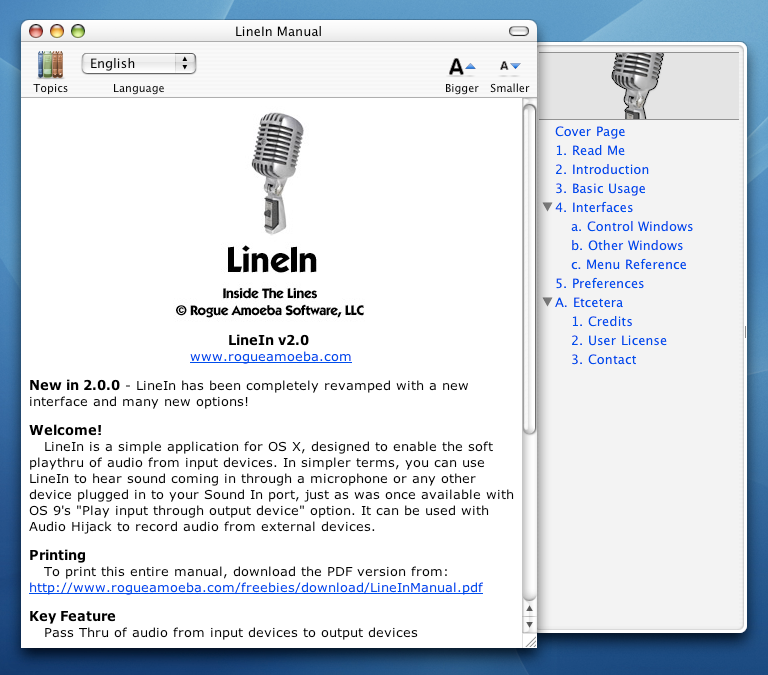The image size is (768, 675).
Task: Open 3. Basic Usage topic
Action: coord(600,189)
